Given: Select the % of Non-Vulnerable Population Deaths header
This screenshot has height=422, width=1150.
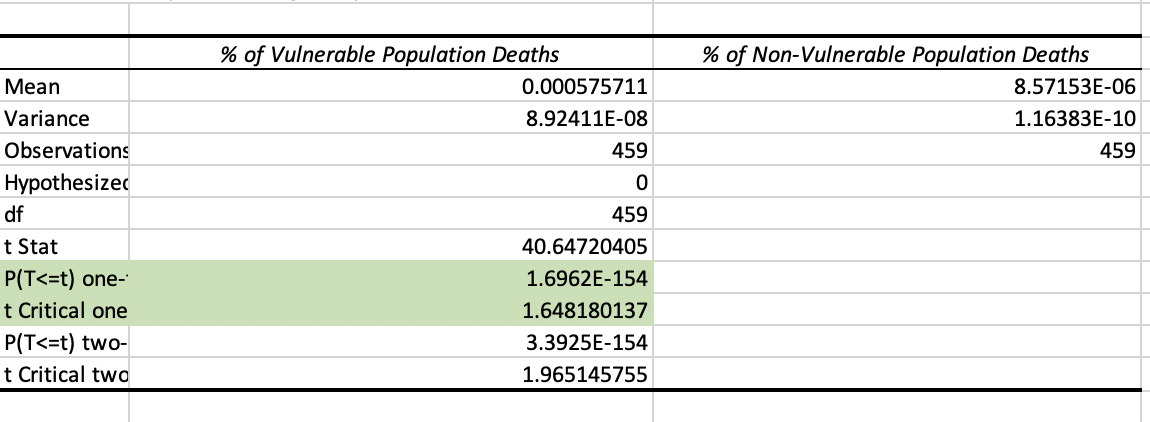Looking at the screenshot, I should (x=896, y=54).
